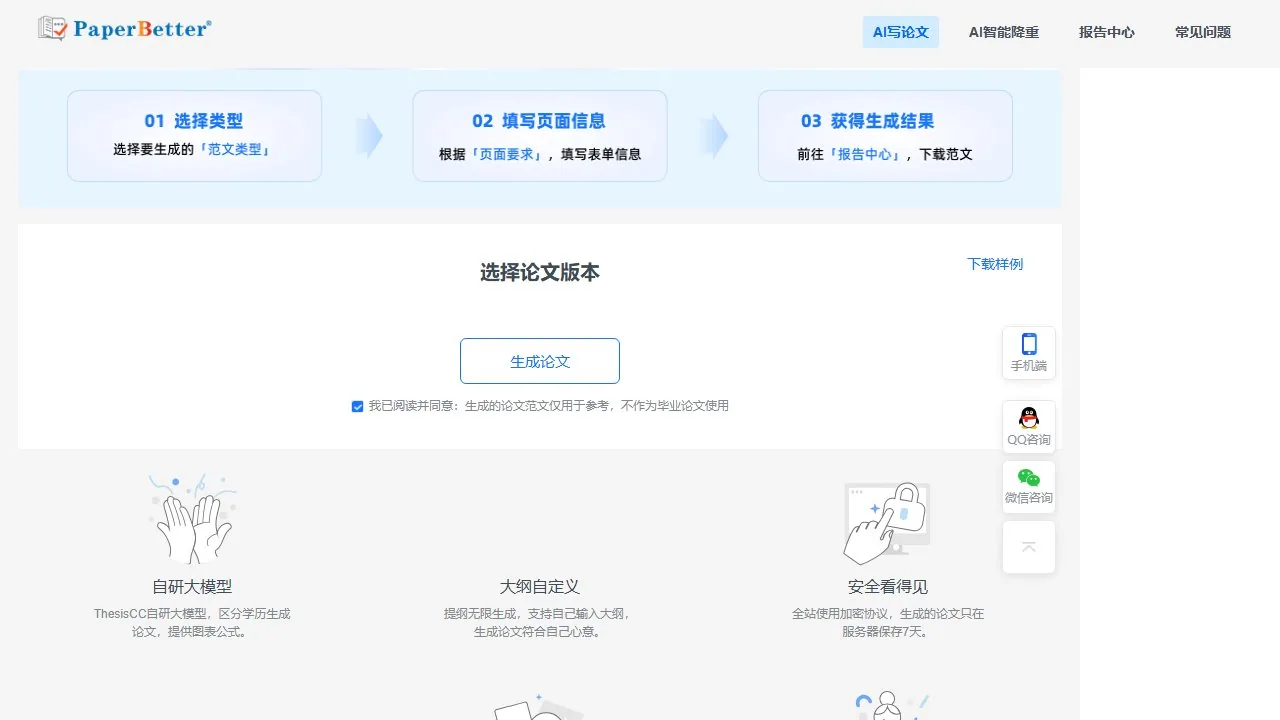Go to 报告中心 in navigation
Image resolution: width=1280 pixels, height=720 pixels.
1107,32
